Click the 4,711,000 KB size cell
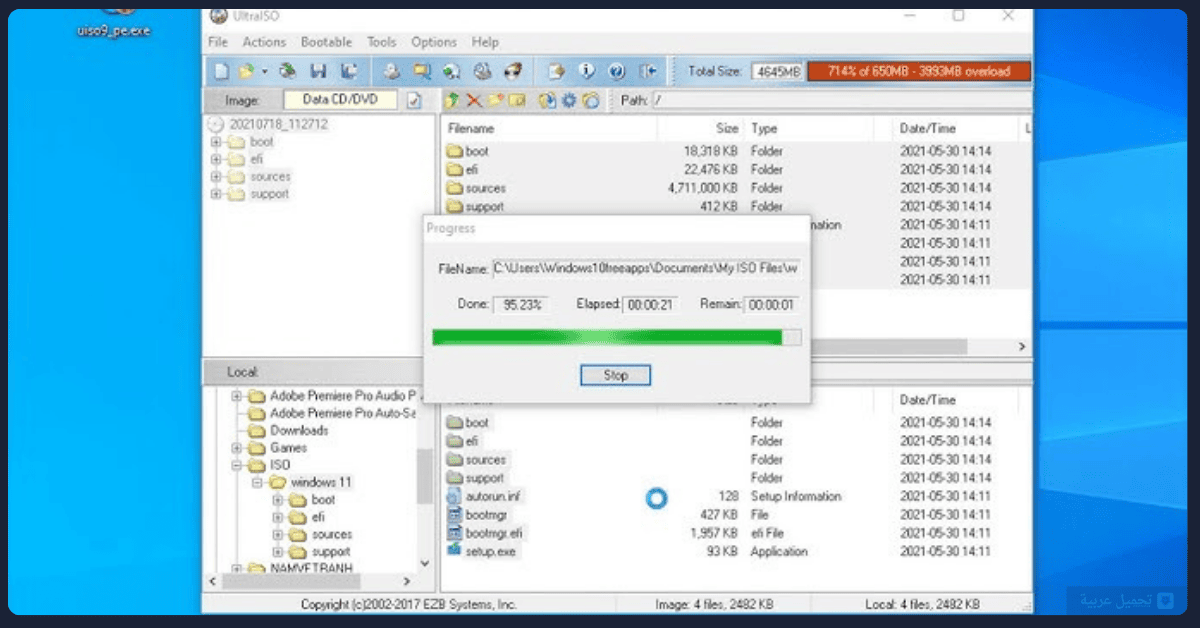Viewport: 1200px width, 628px height. click(702, 188)
